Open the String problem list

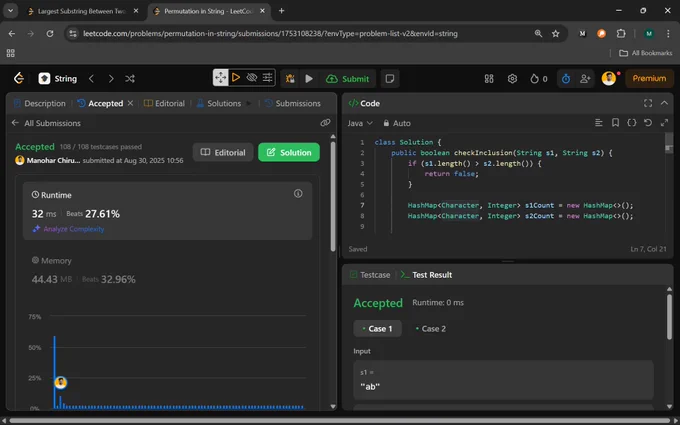click(58, 78)
